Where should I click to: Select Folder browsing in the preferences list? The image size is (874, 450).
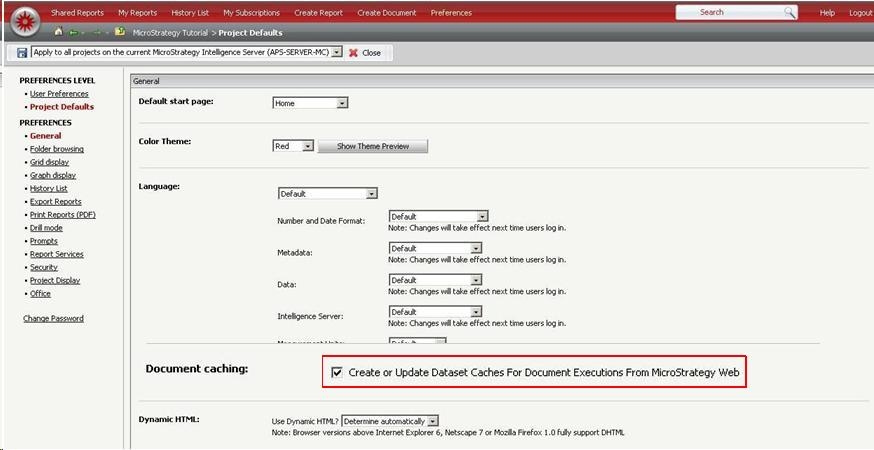57,149
